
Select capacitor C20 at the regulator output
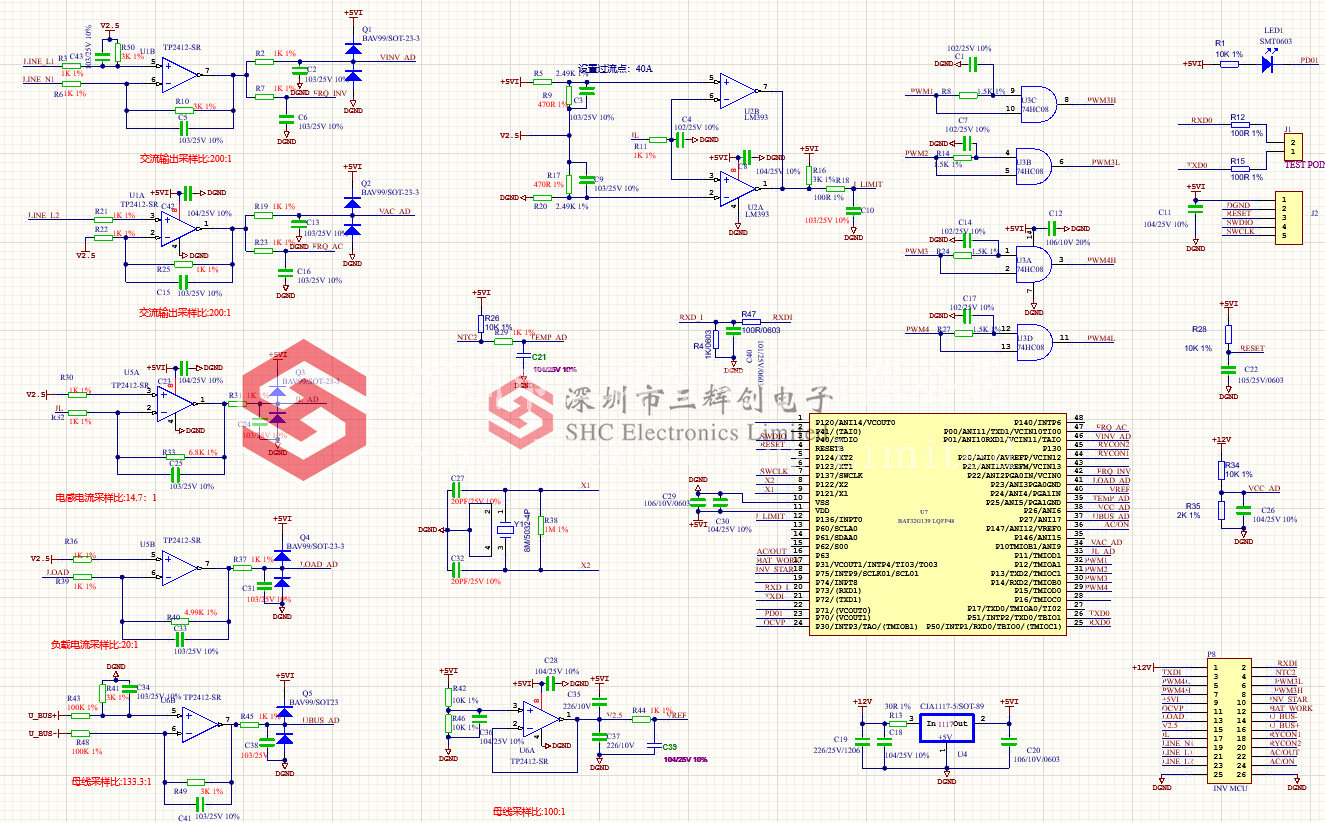pos(1009,742)
